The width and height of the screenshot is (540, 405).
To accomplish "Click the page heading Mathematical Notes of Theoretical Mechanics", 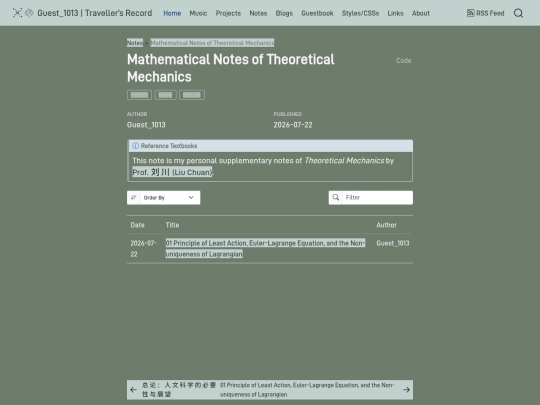I will 231,68.
